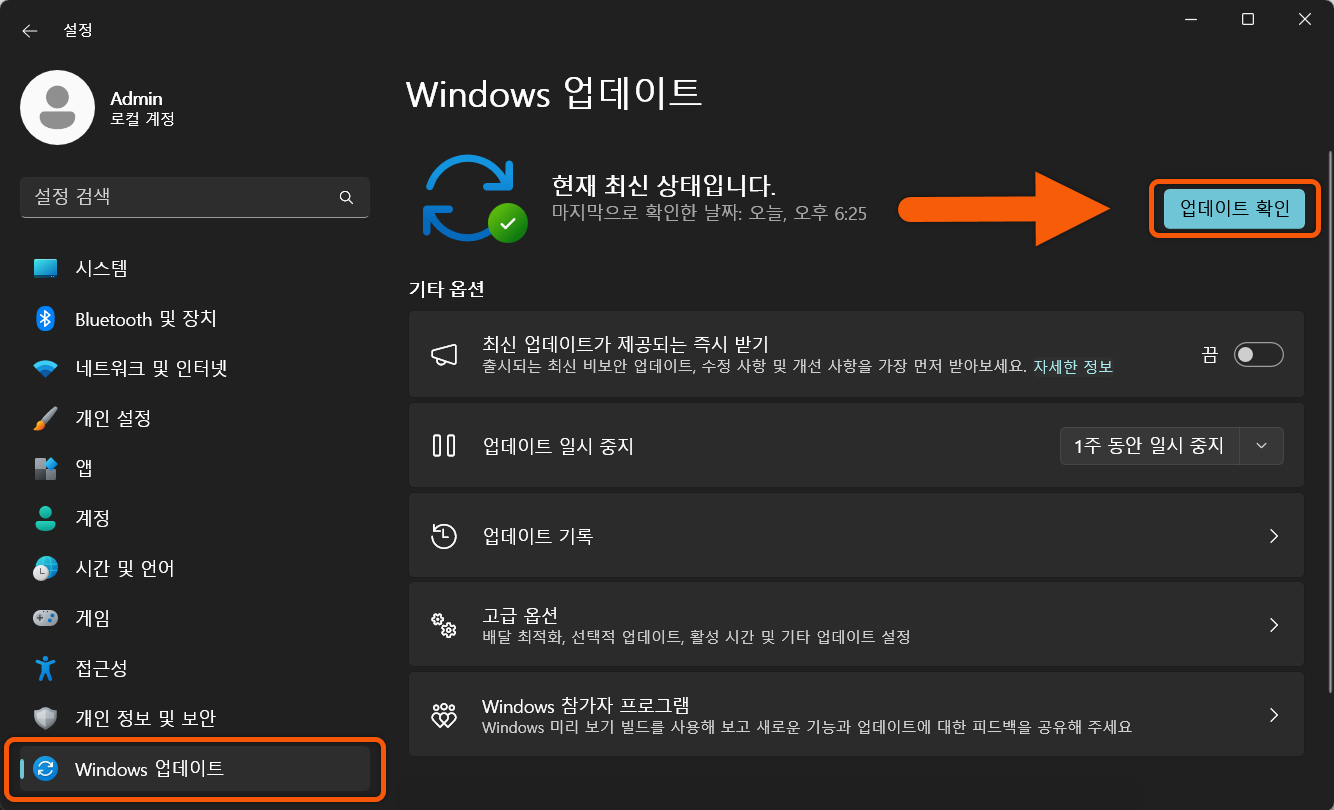Click the shield icon for 개인 정보 및 보안

click(x=45, y=718)
